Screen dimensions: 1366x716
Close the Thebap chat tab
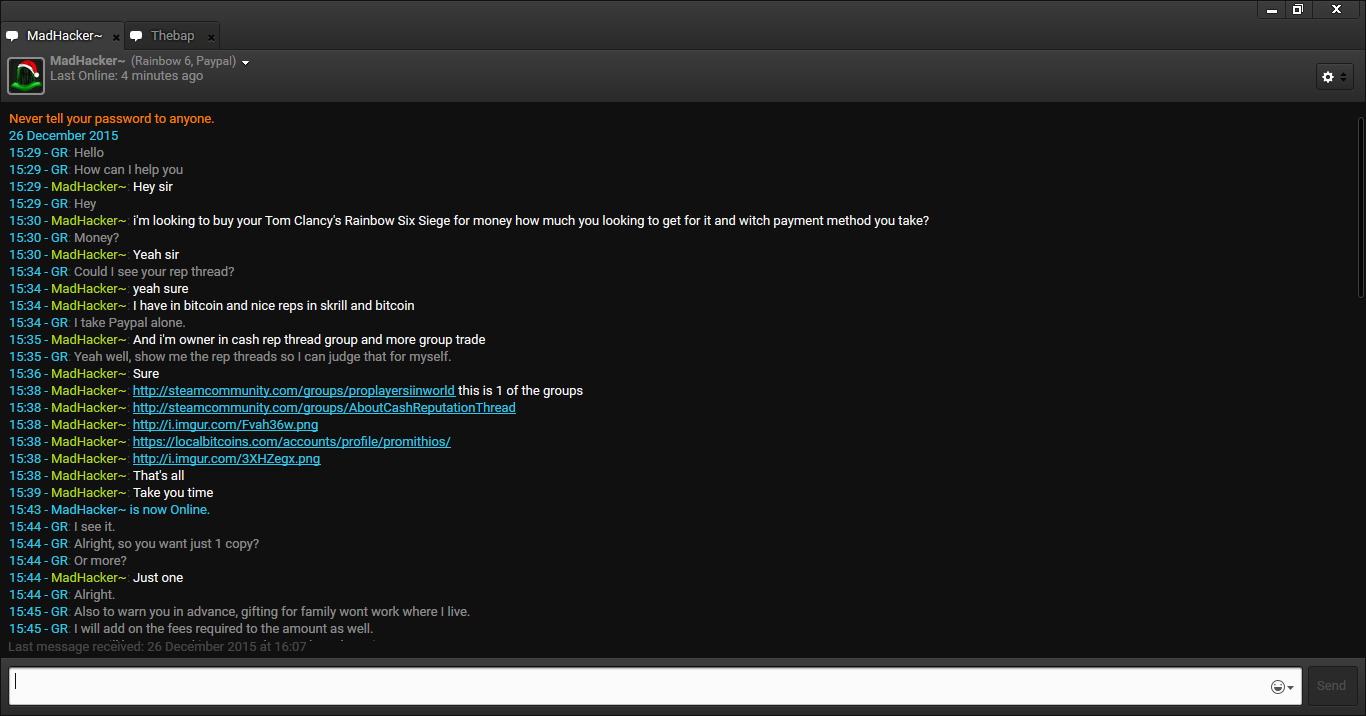click(x=211, y=37)
